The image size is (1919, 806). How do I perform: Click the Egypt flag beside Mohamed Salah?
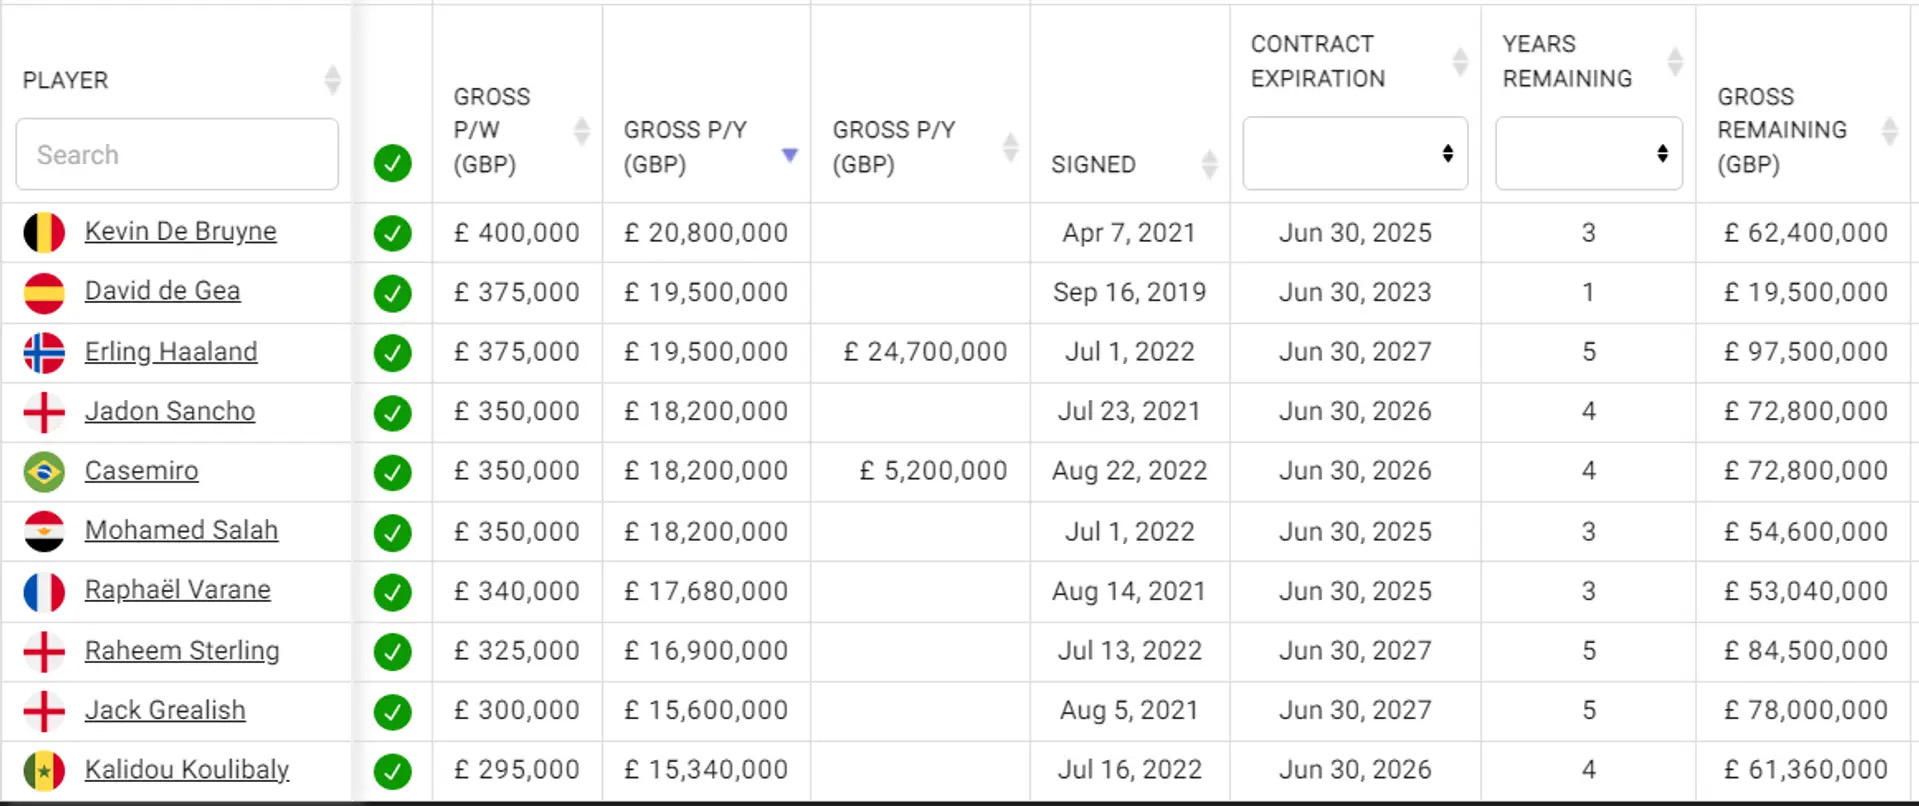pos(44,531)
